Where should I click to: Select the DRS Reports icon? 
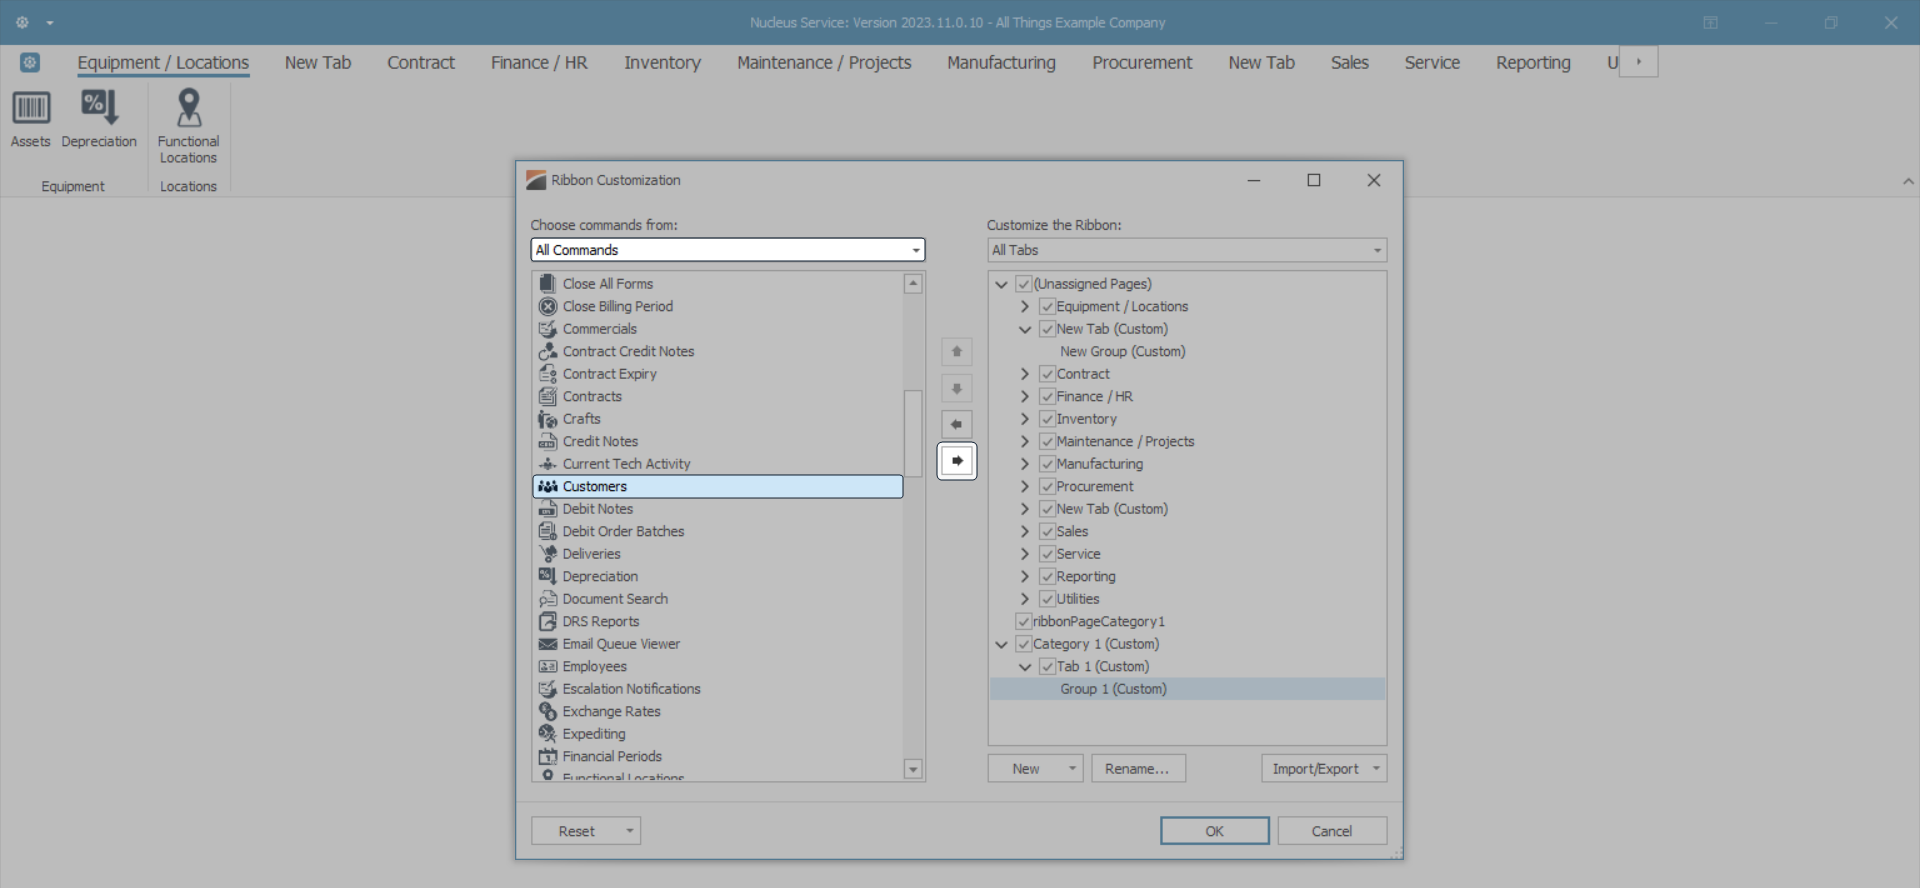(548, 621)
